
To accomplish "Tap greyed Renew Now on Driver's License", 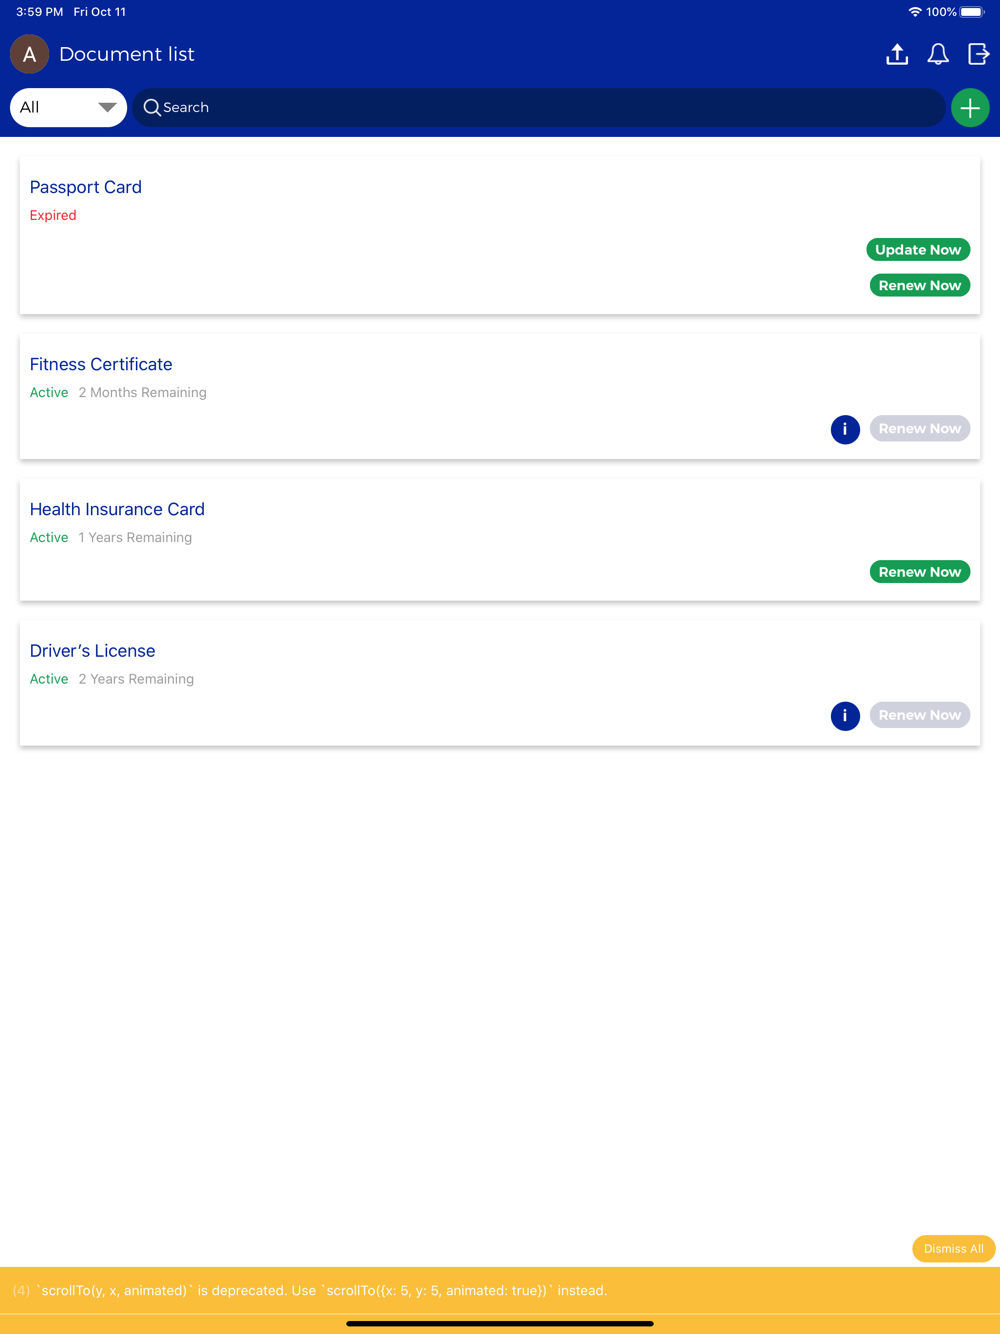I will pyautogui.click(x=920, y=715).
